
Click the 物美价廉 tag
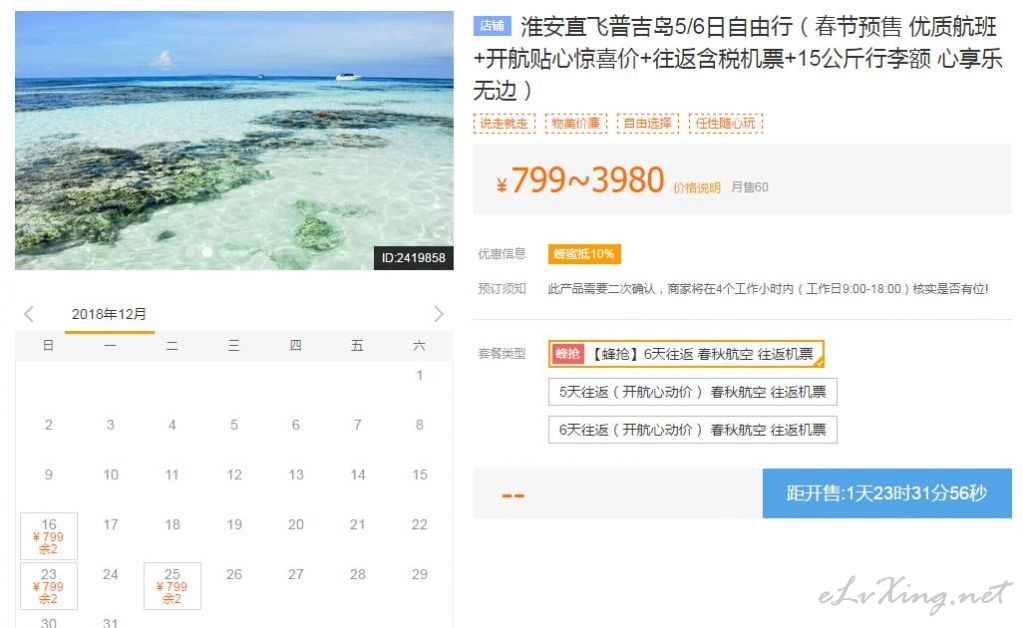pyautogui.click(x=575, y=123)
